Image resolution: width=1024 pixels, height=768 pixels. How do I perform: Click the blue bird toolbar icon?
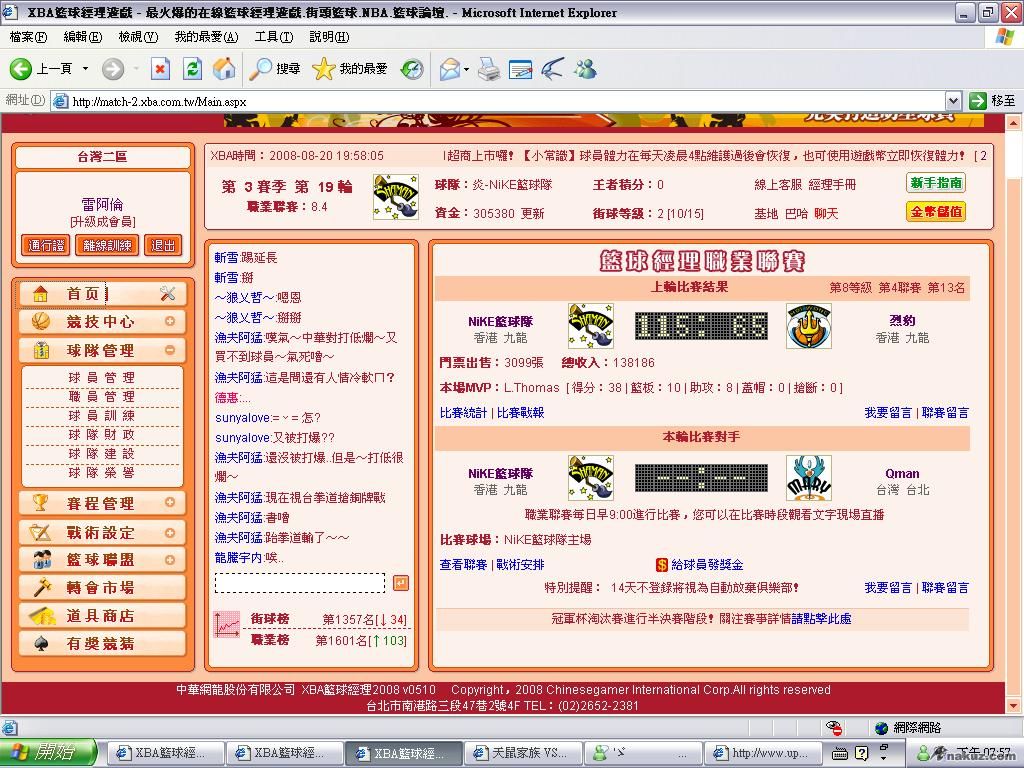pyautogui.click(x=552, y=69)
